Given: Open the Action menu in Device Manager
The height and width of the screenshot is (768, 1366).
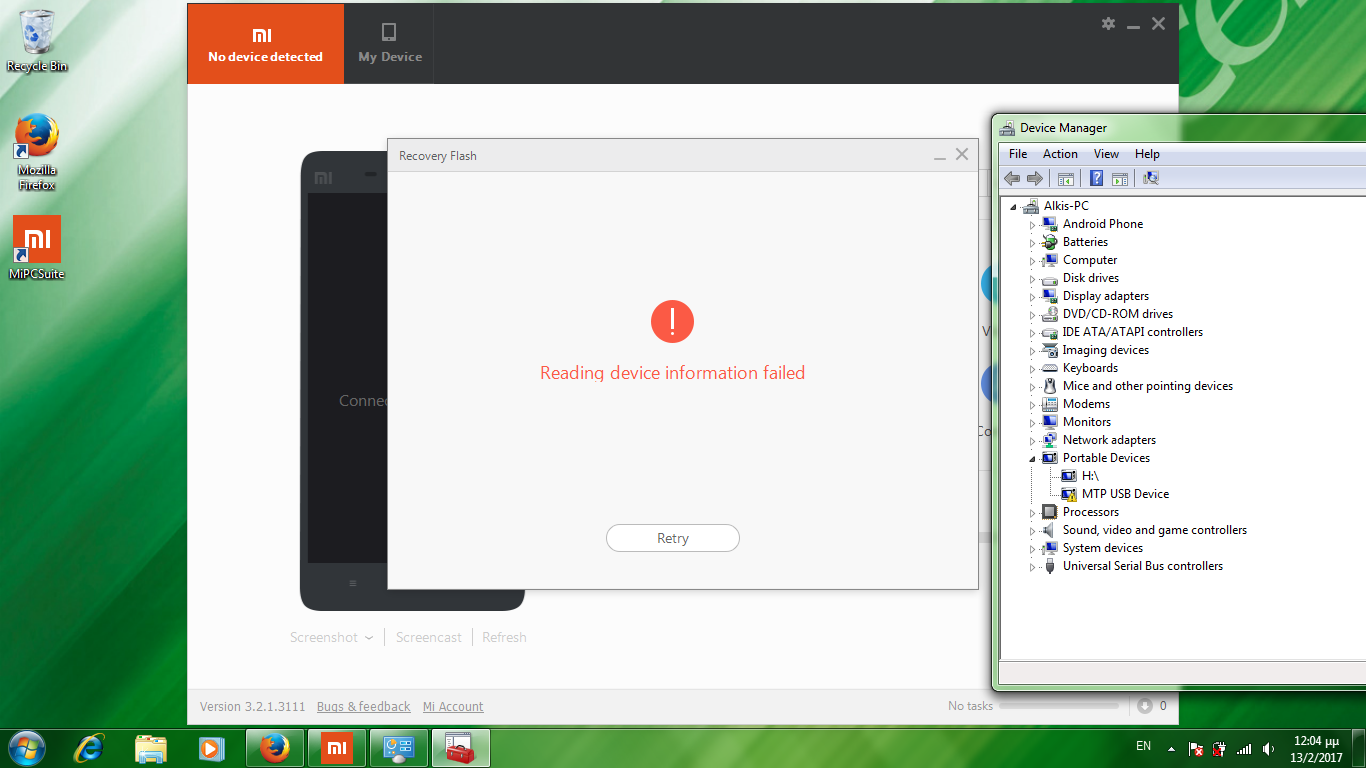Looking at the screenshot, I should coord(1060,154).
